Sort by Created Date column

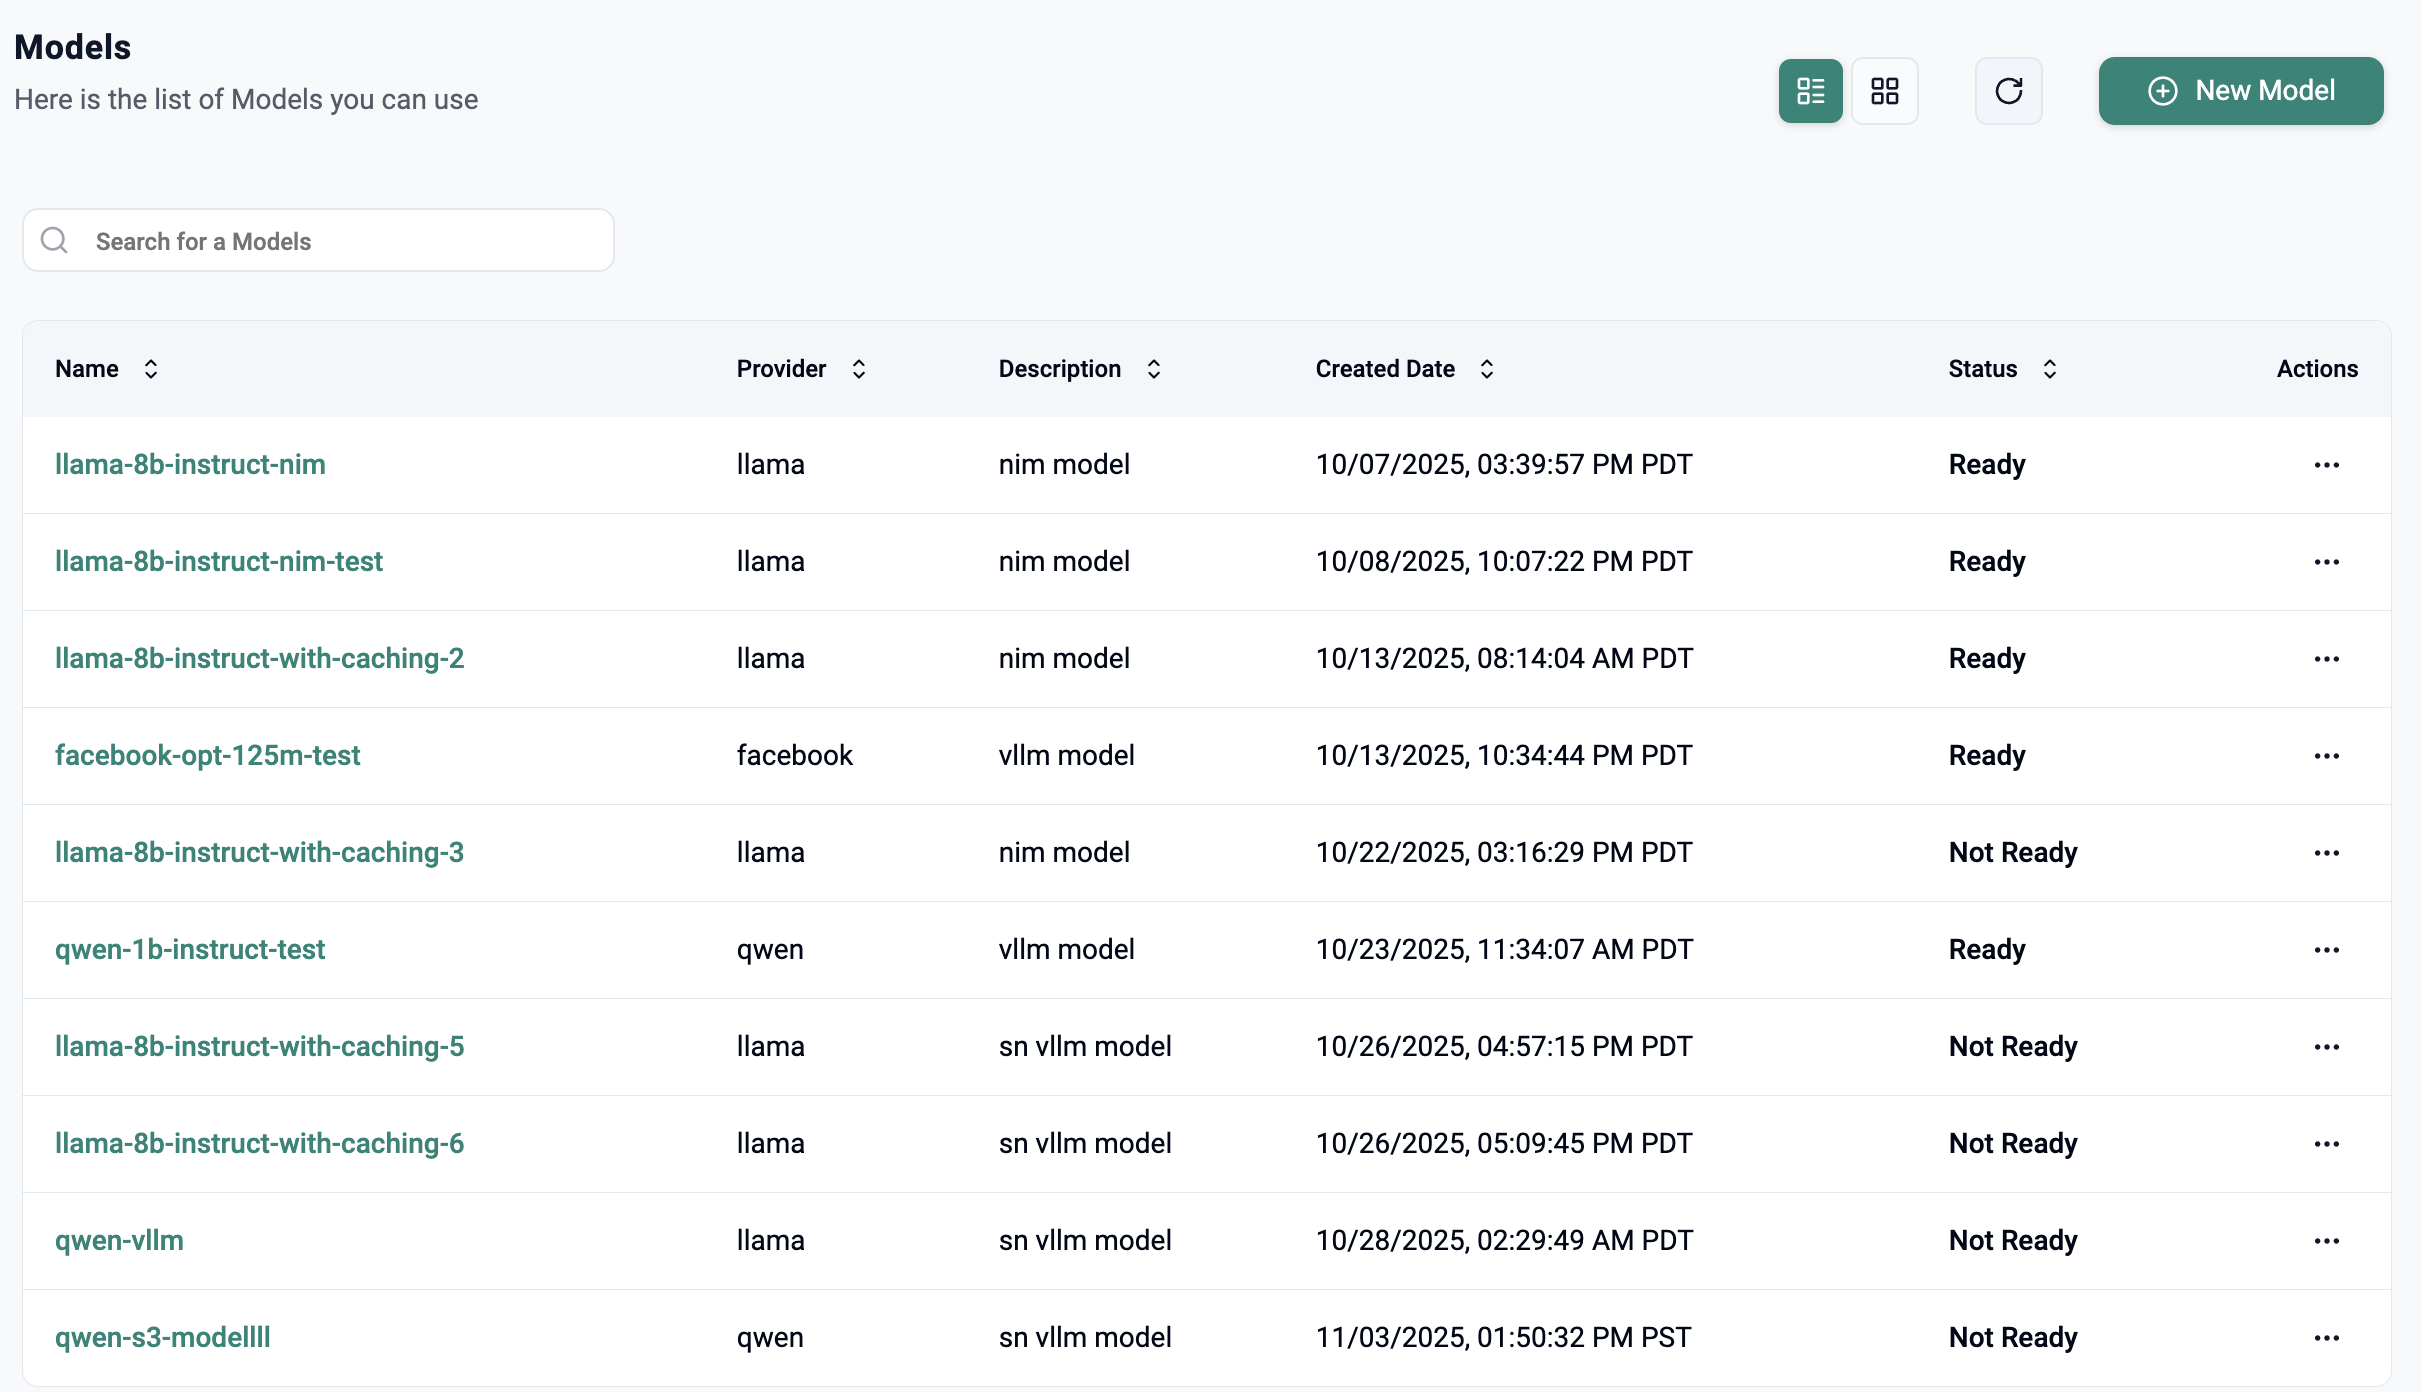pos(1486,369)
